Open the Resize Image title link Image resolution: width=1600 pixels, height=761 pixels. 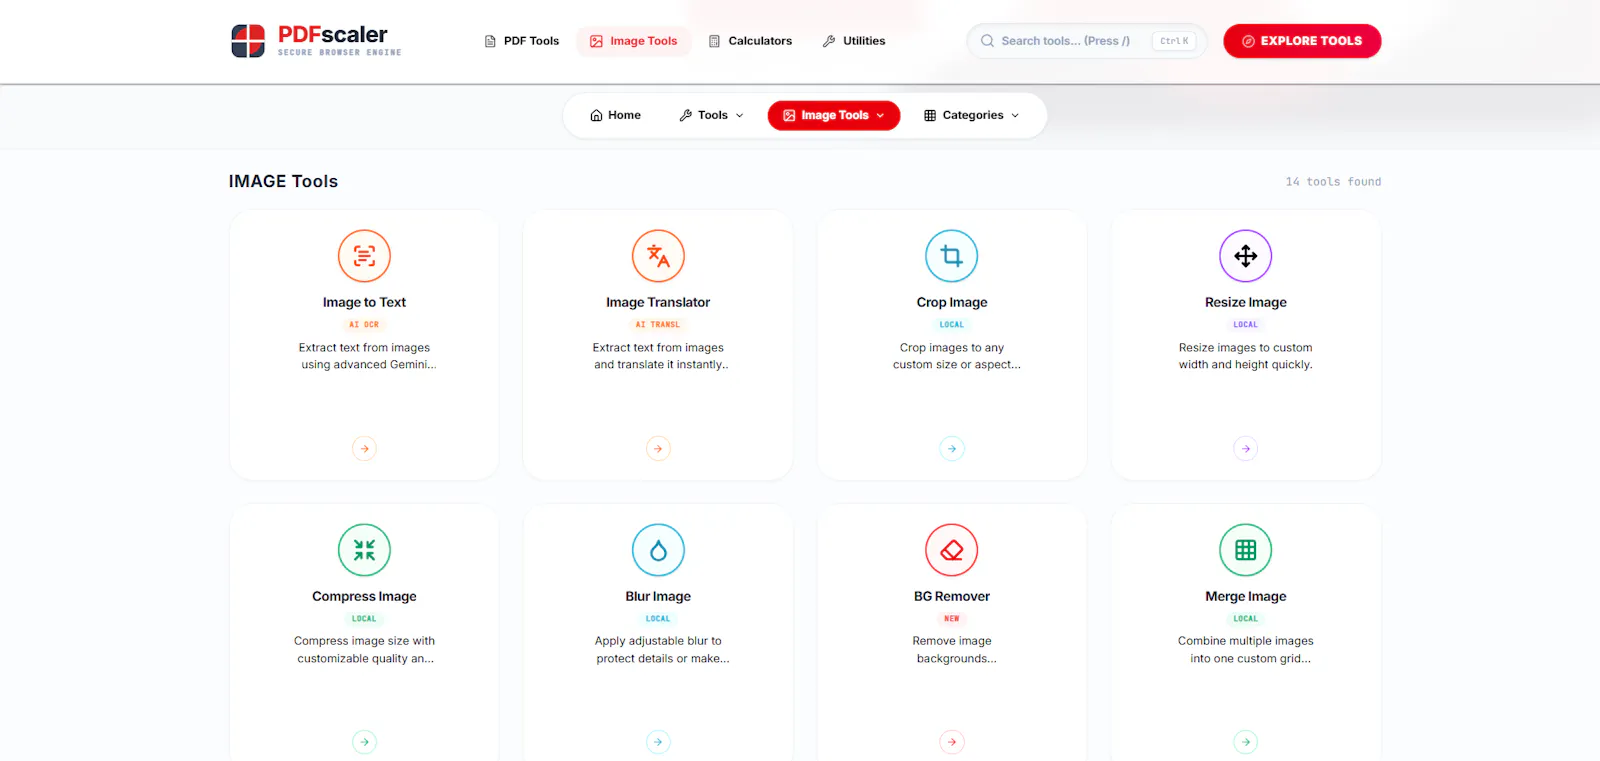tap(1246, 302)
